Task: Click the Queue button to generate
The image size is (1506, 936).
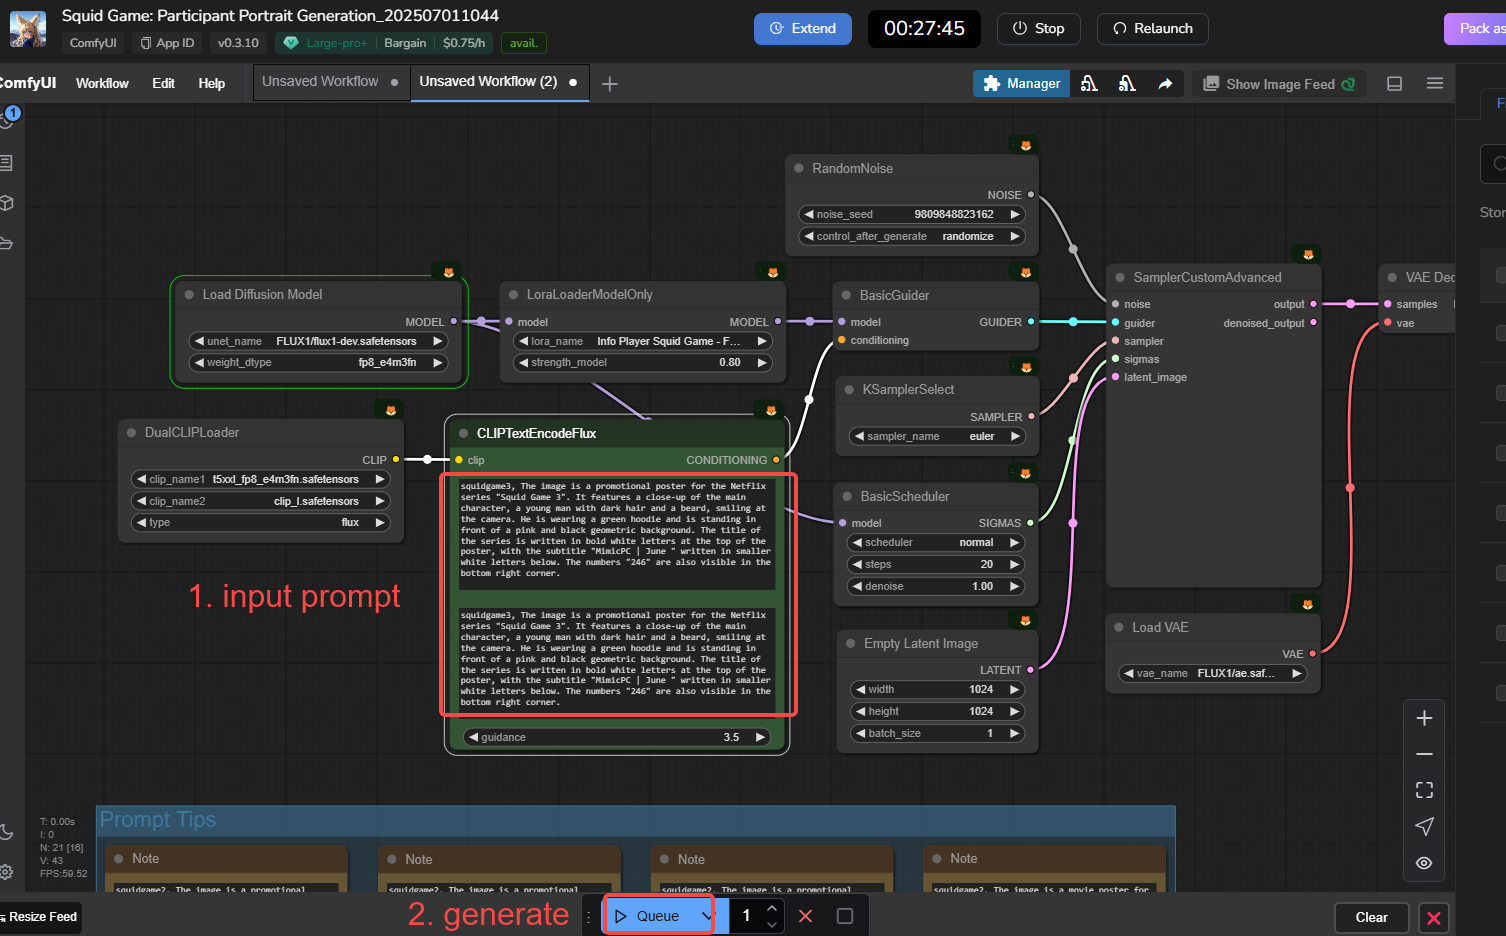Action: pos(648,916)
